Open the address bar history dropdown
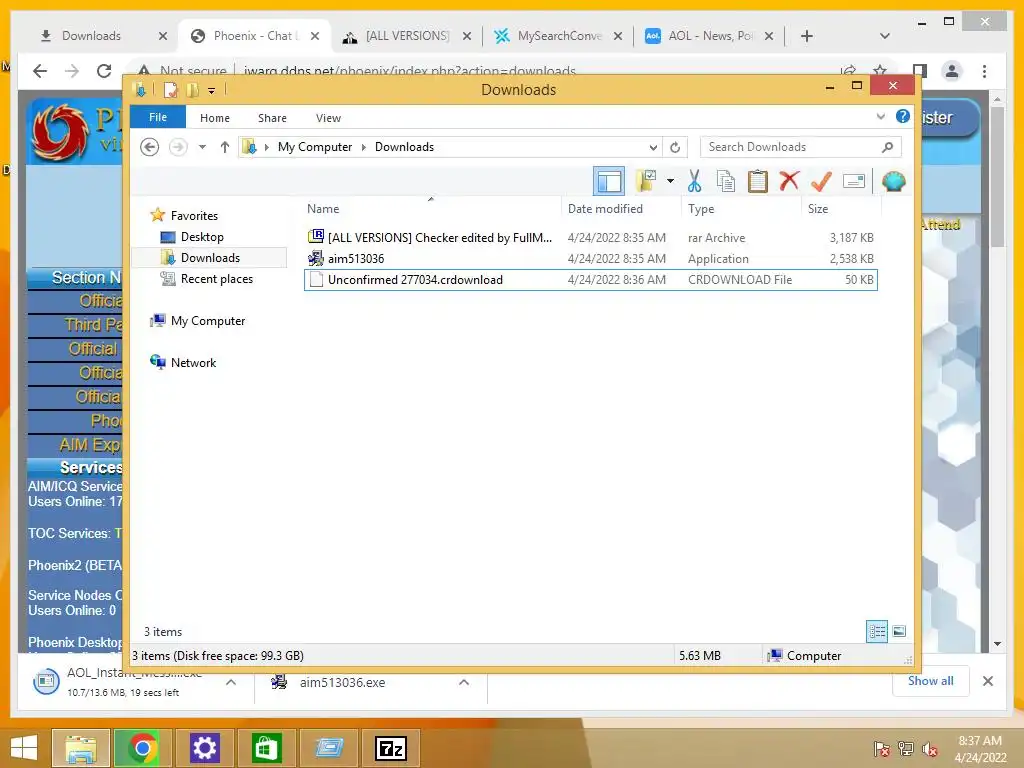This screenshot has width=1024, height=768. click(x=652, y=148)
